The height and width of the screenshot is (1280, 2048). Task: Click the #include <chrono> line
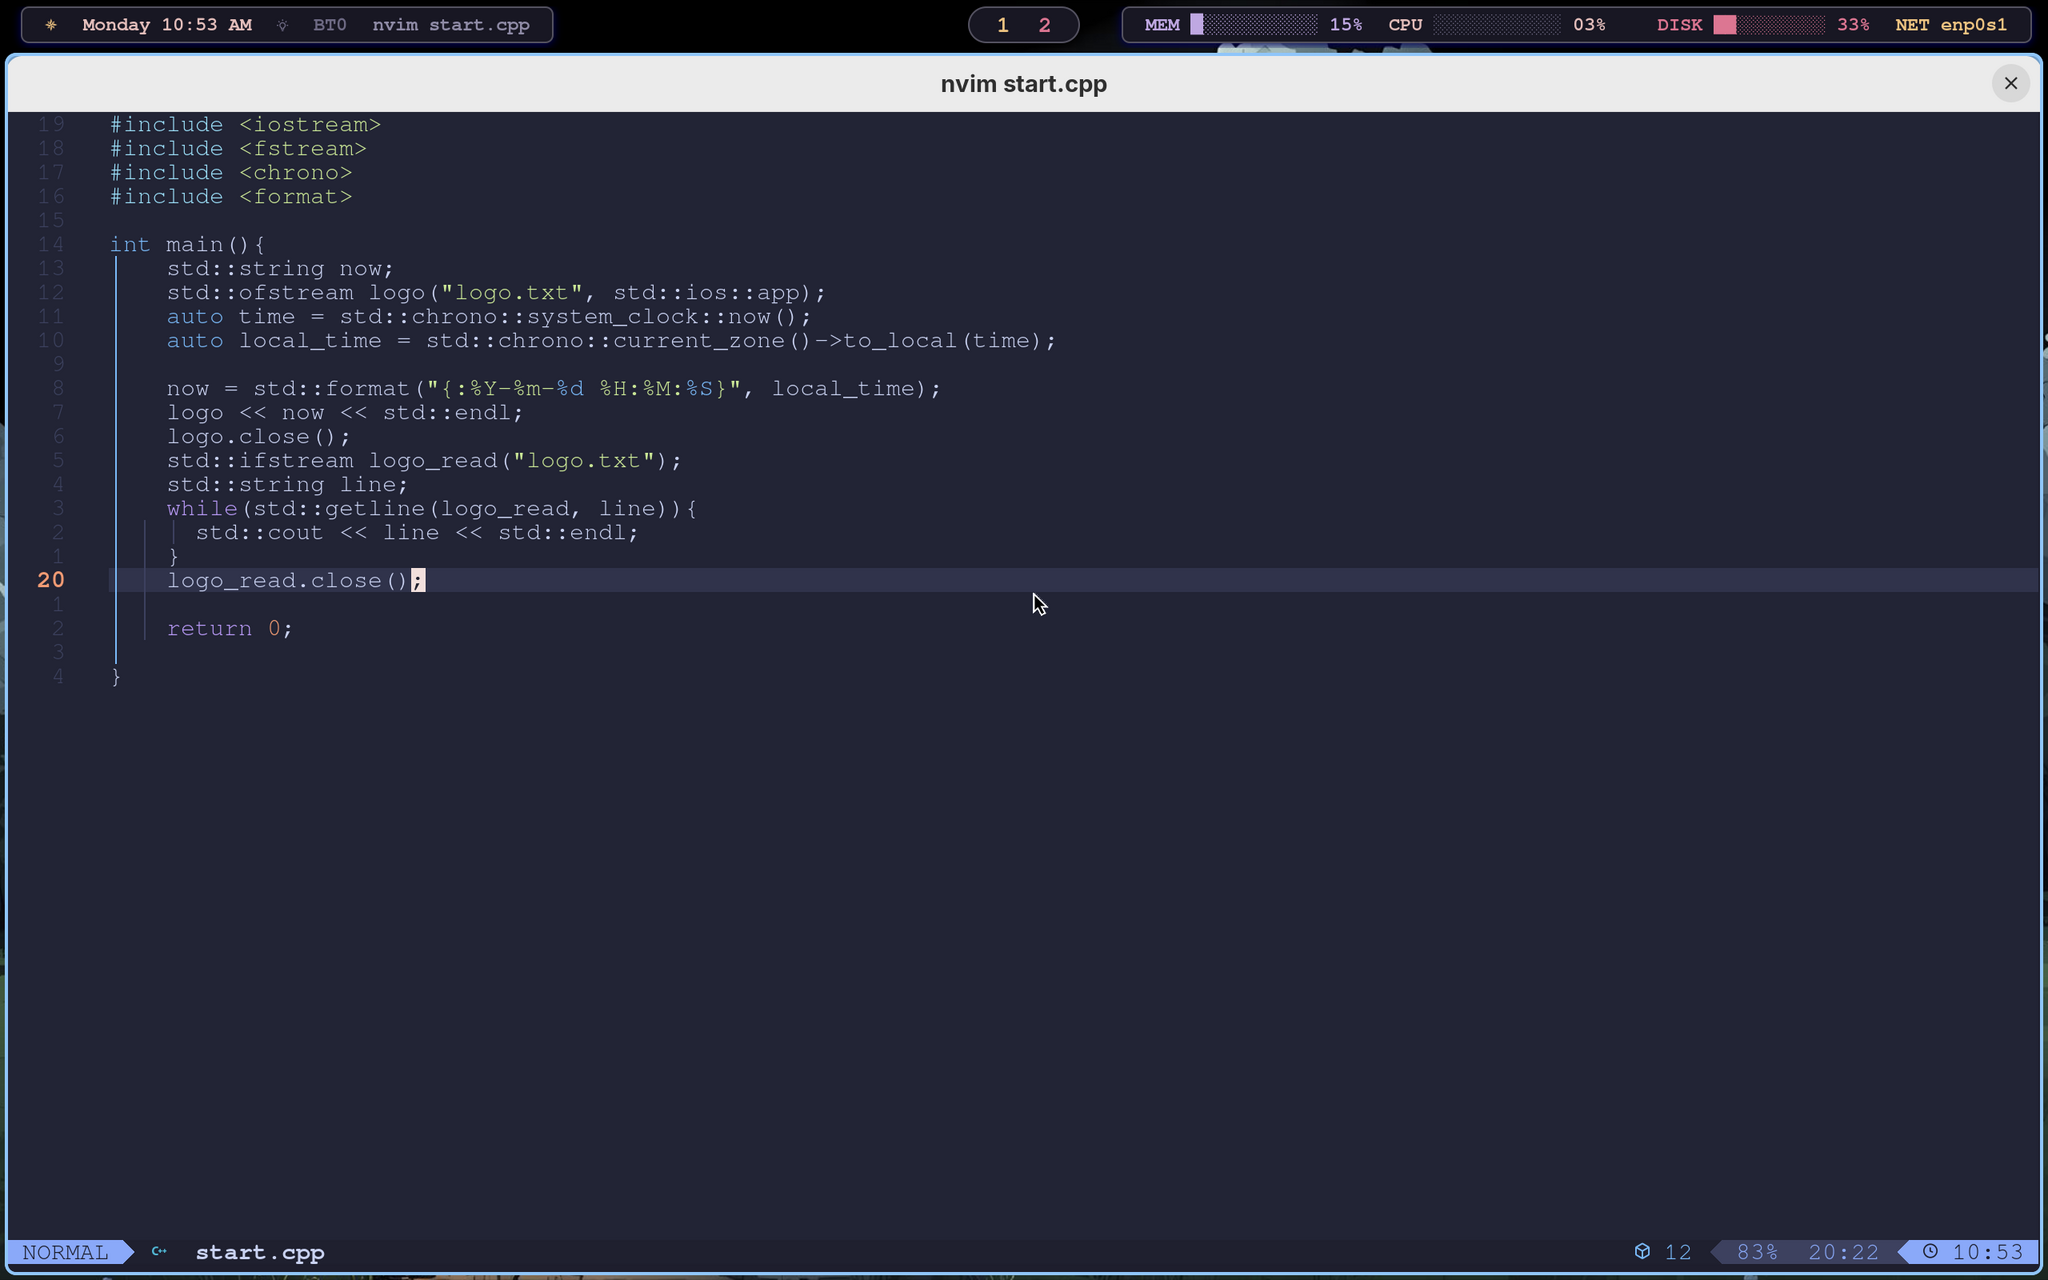coord(231,172)
